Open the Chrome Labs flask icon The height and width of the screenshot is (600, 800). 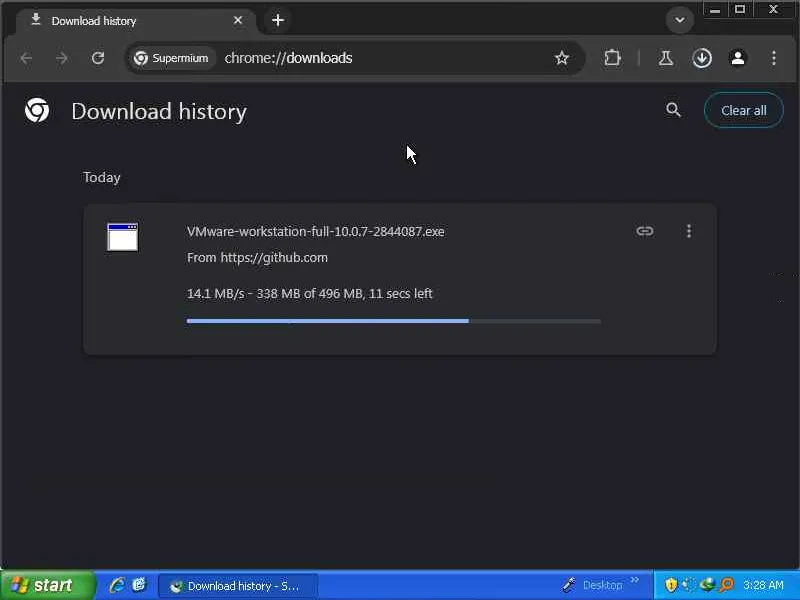665,58
